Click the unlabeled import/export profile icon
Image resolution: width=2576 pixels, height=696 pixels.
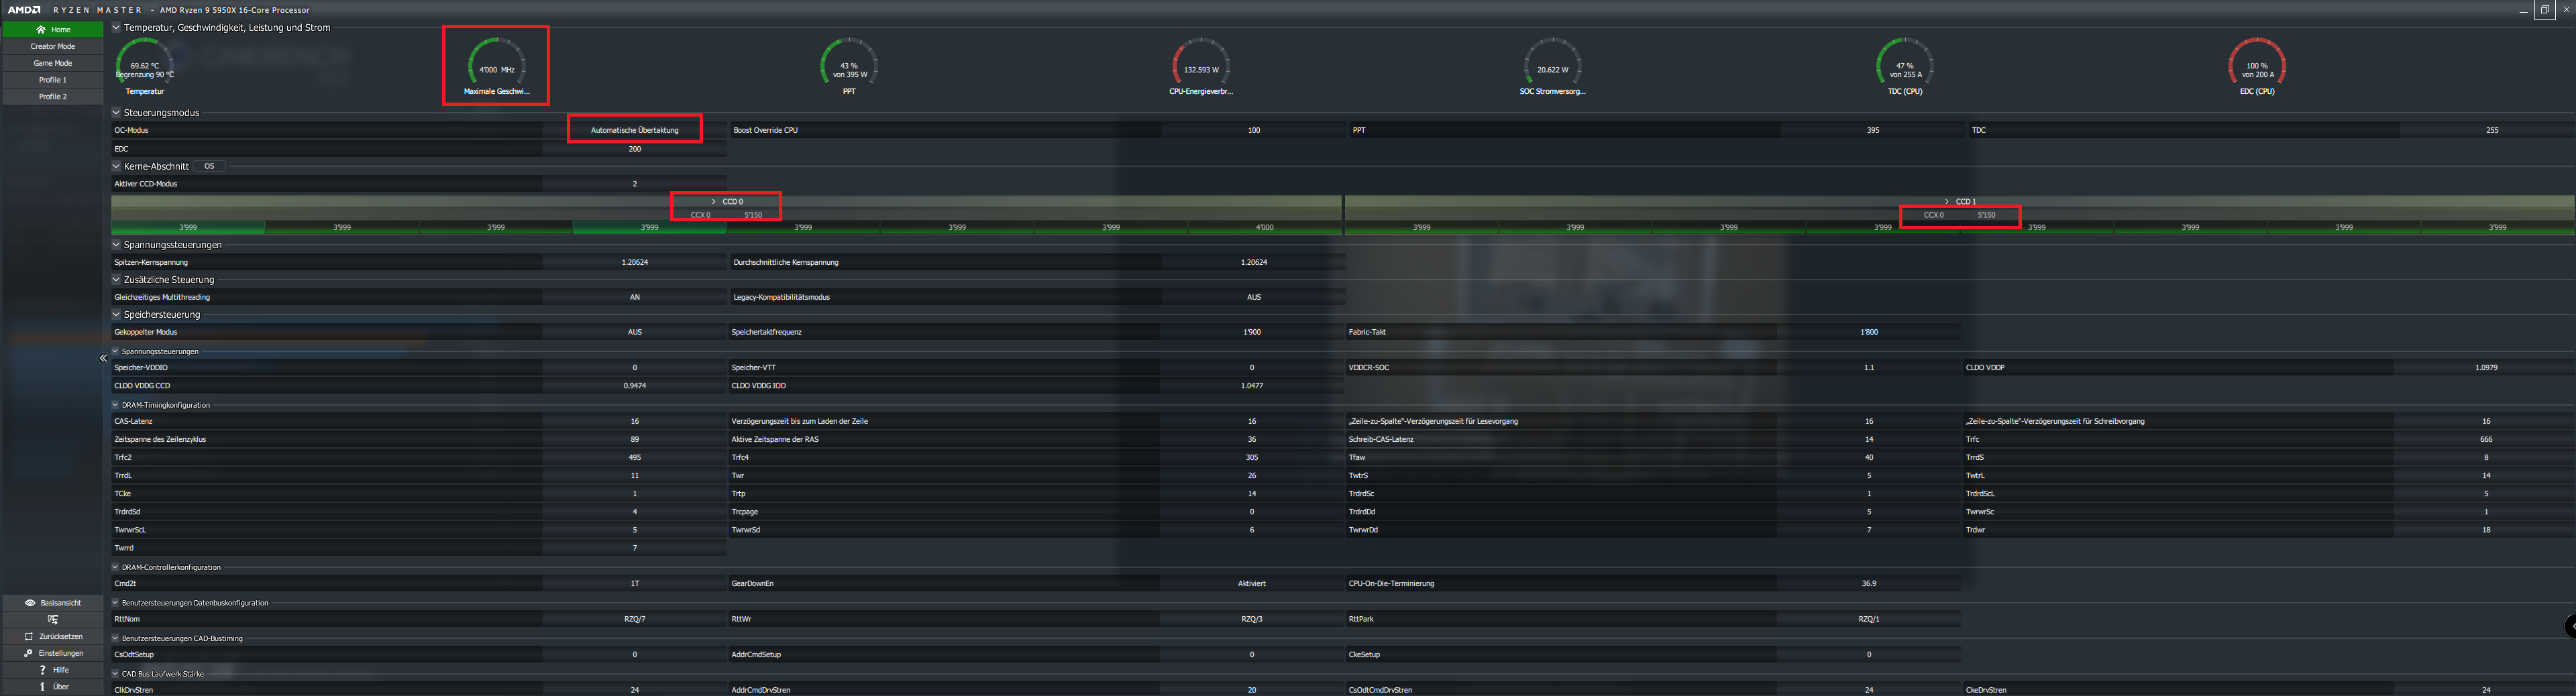[x=53, y=620]
